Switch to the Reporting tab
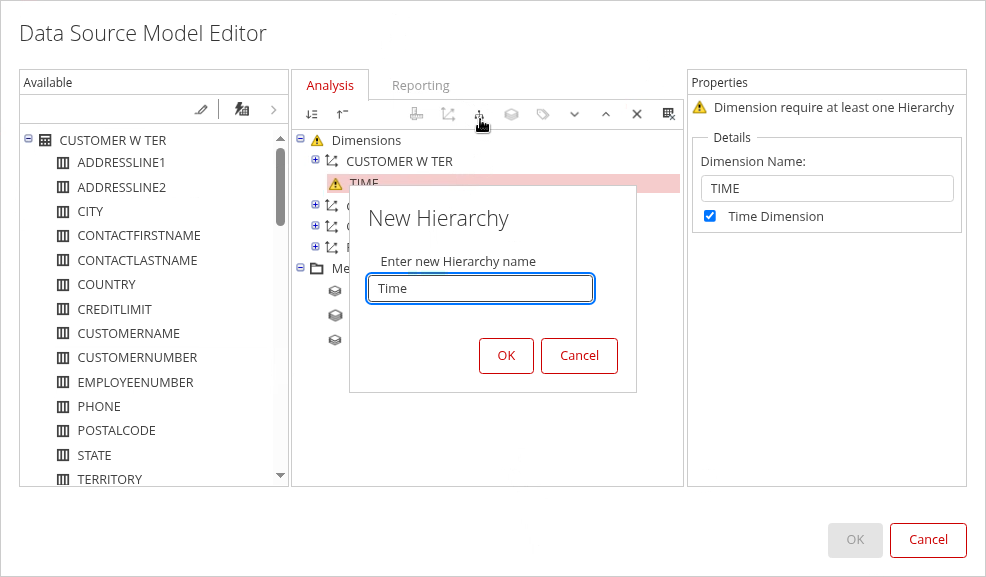 click(x=420, y=86)
